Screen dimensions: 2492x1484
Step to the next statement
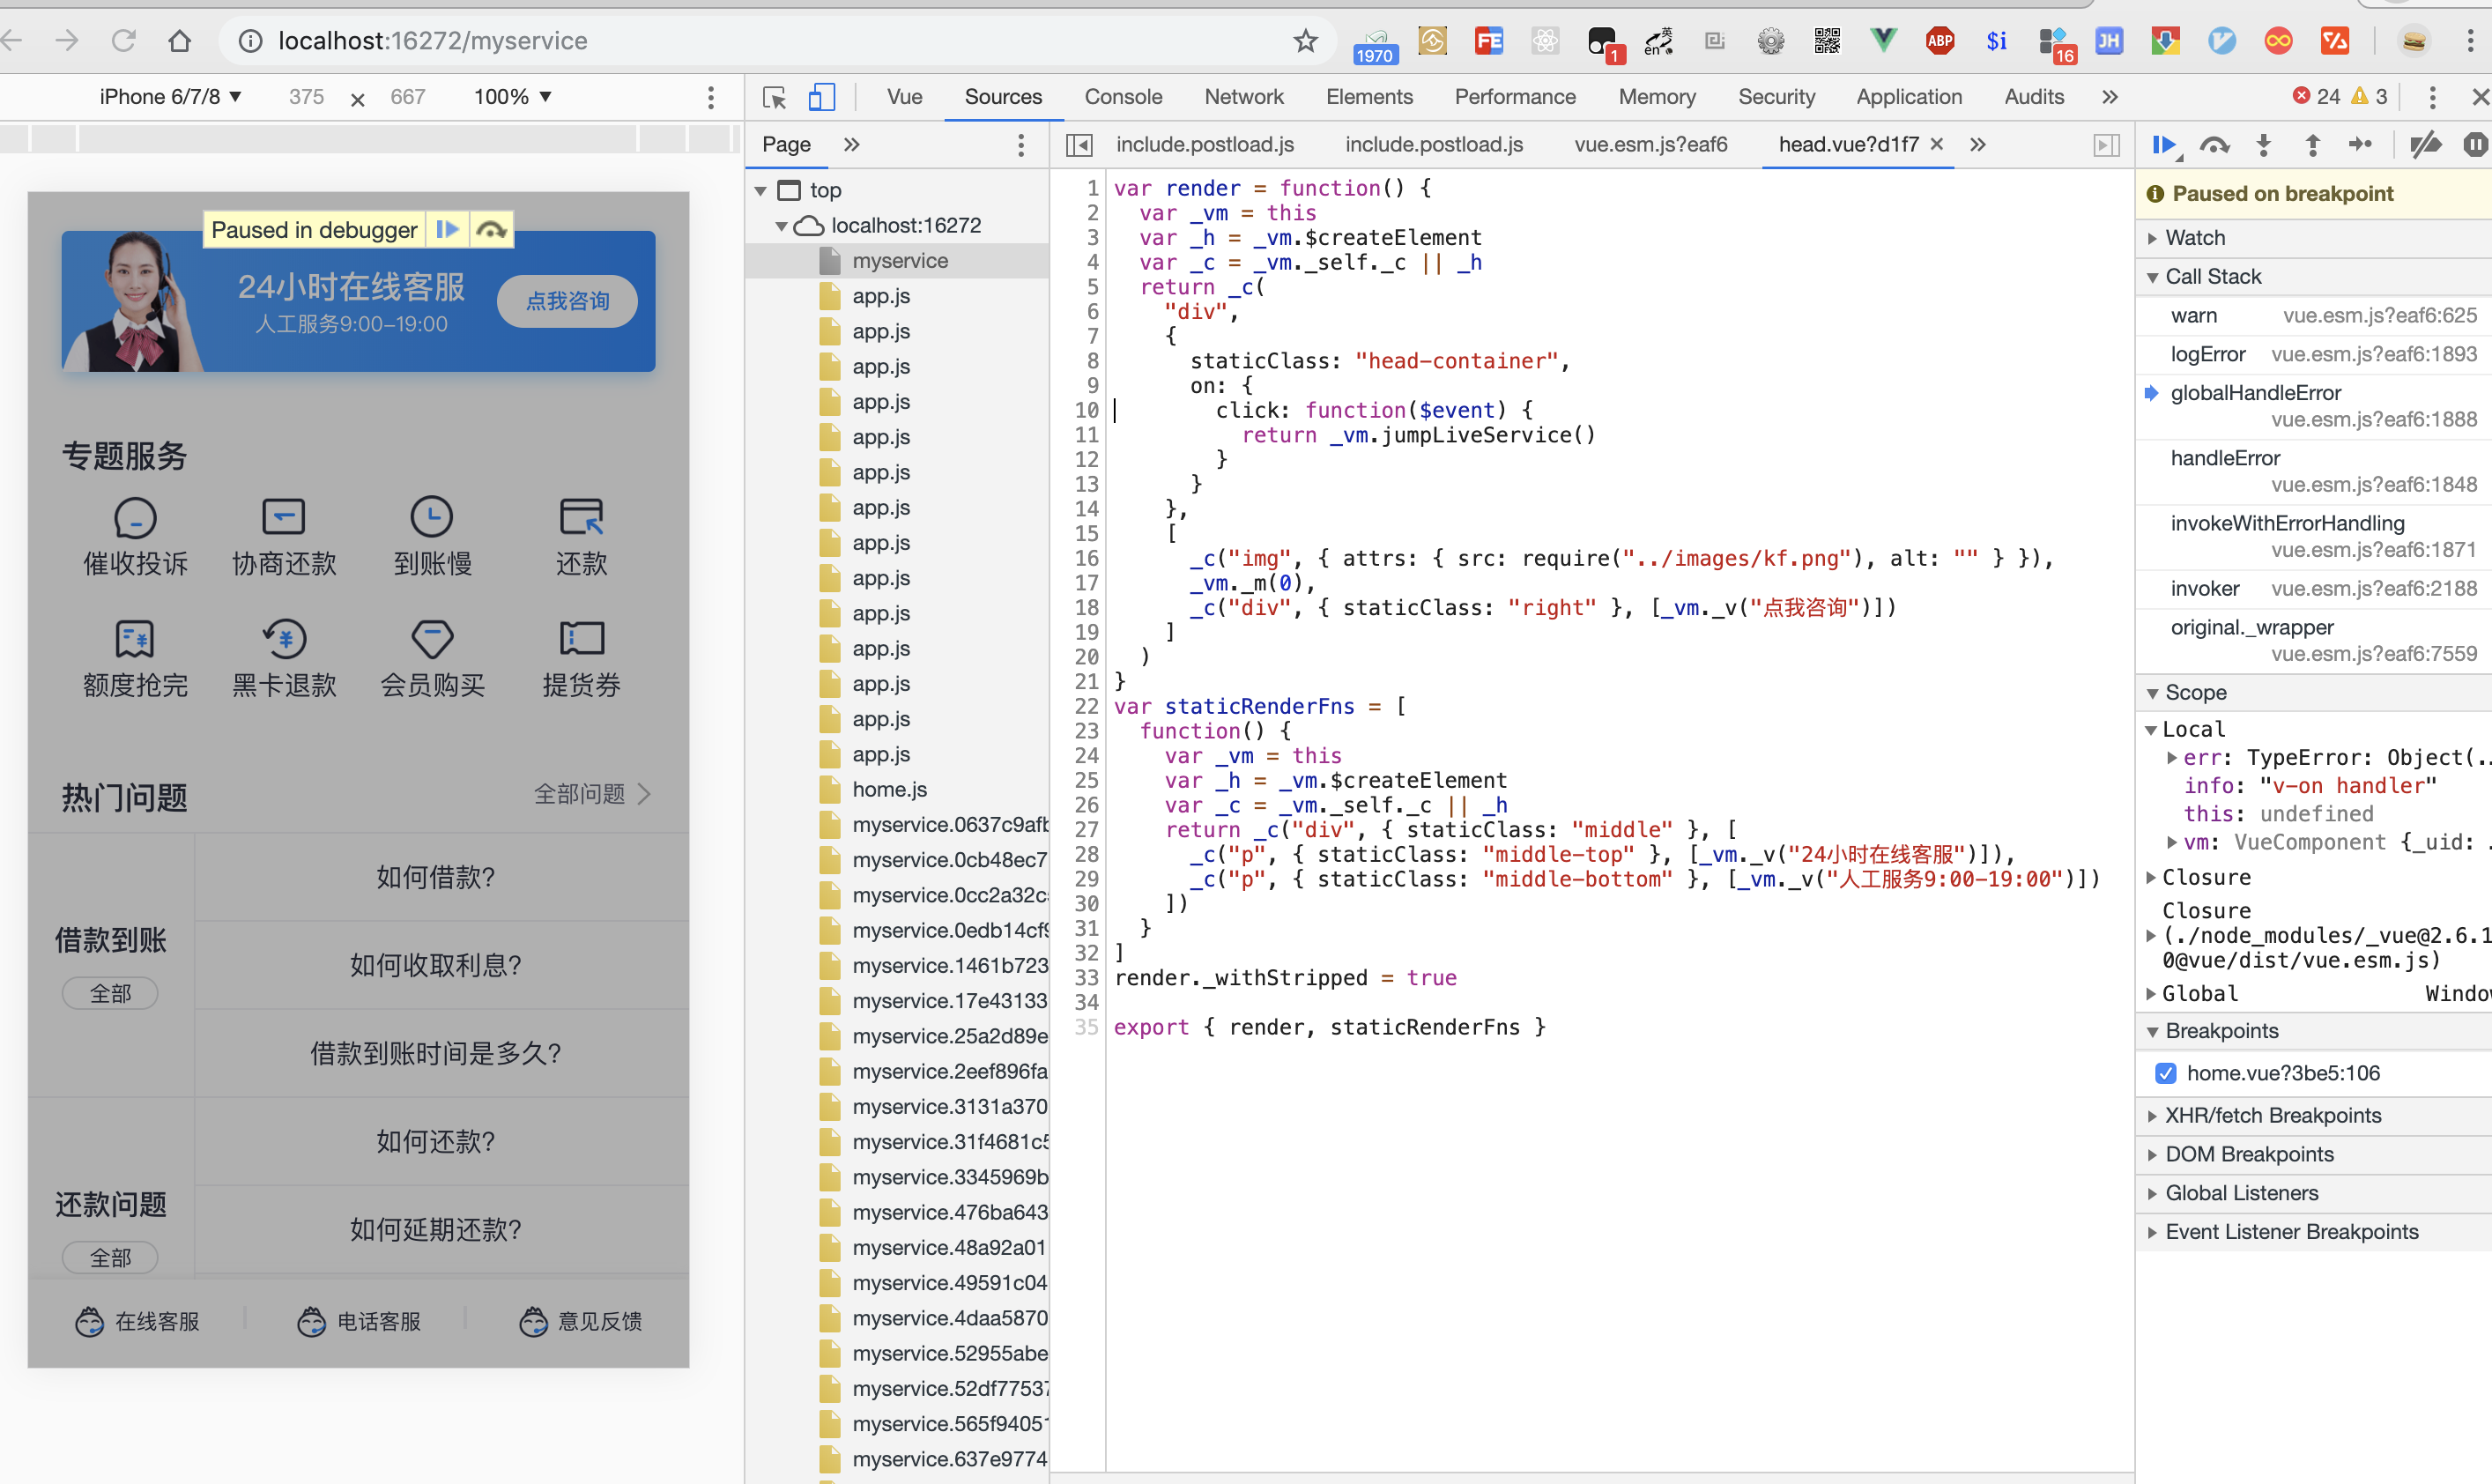point(2361,146)
